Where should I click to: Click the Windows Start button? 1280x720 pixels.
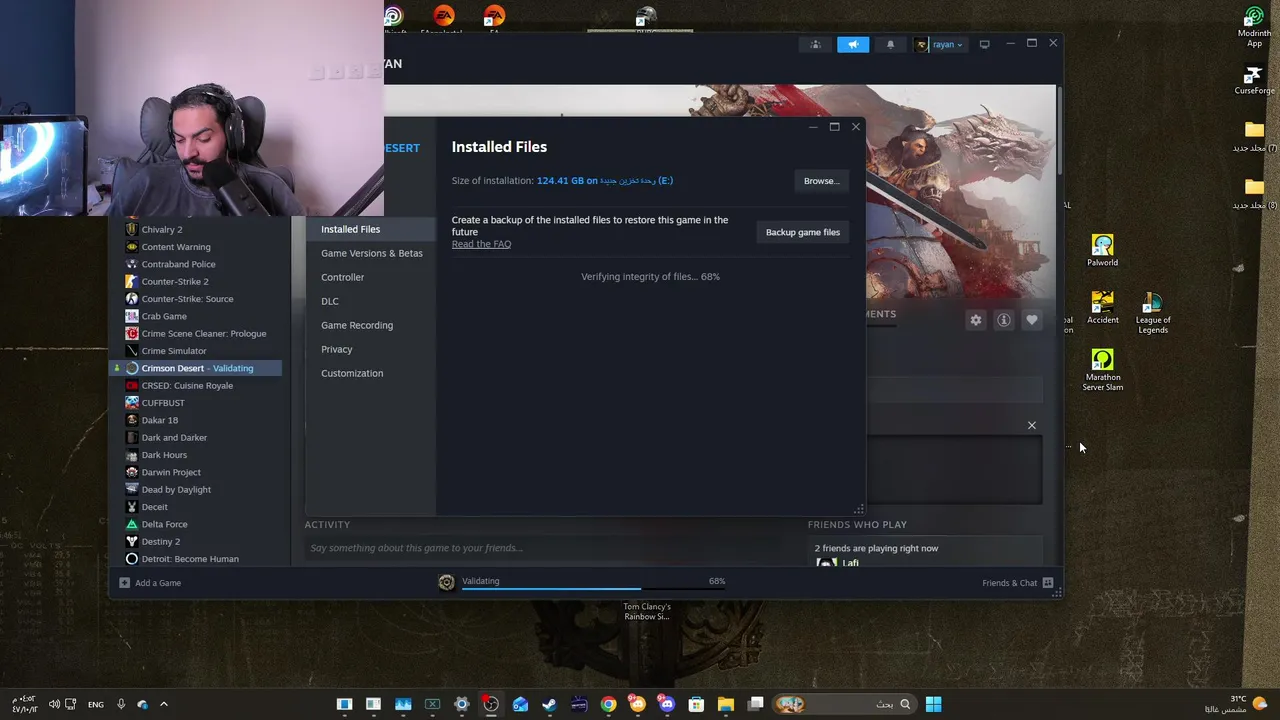point(933,704)
